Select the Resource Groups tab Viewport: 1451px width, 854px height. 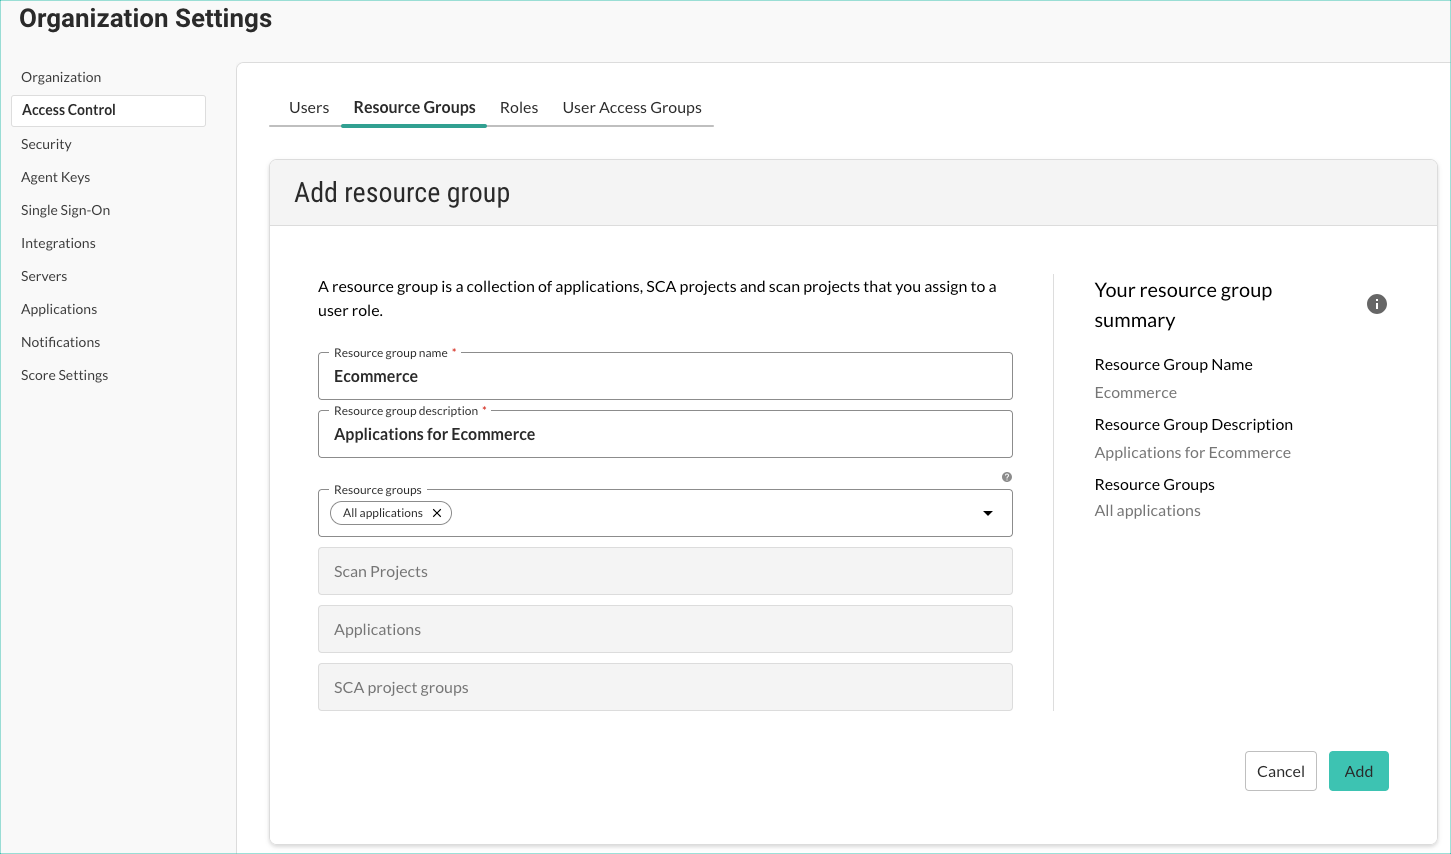pos(414,107)
